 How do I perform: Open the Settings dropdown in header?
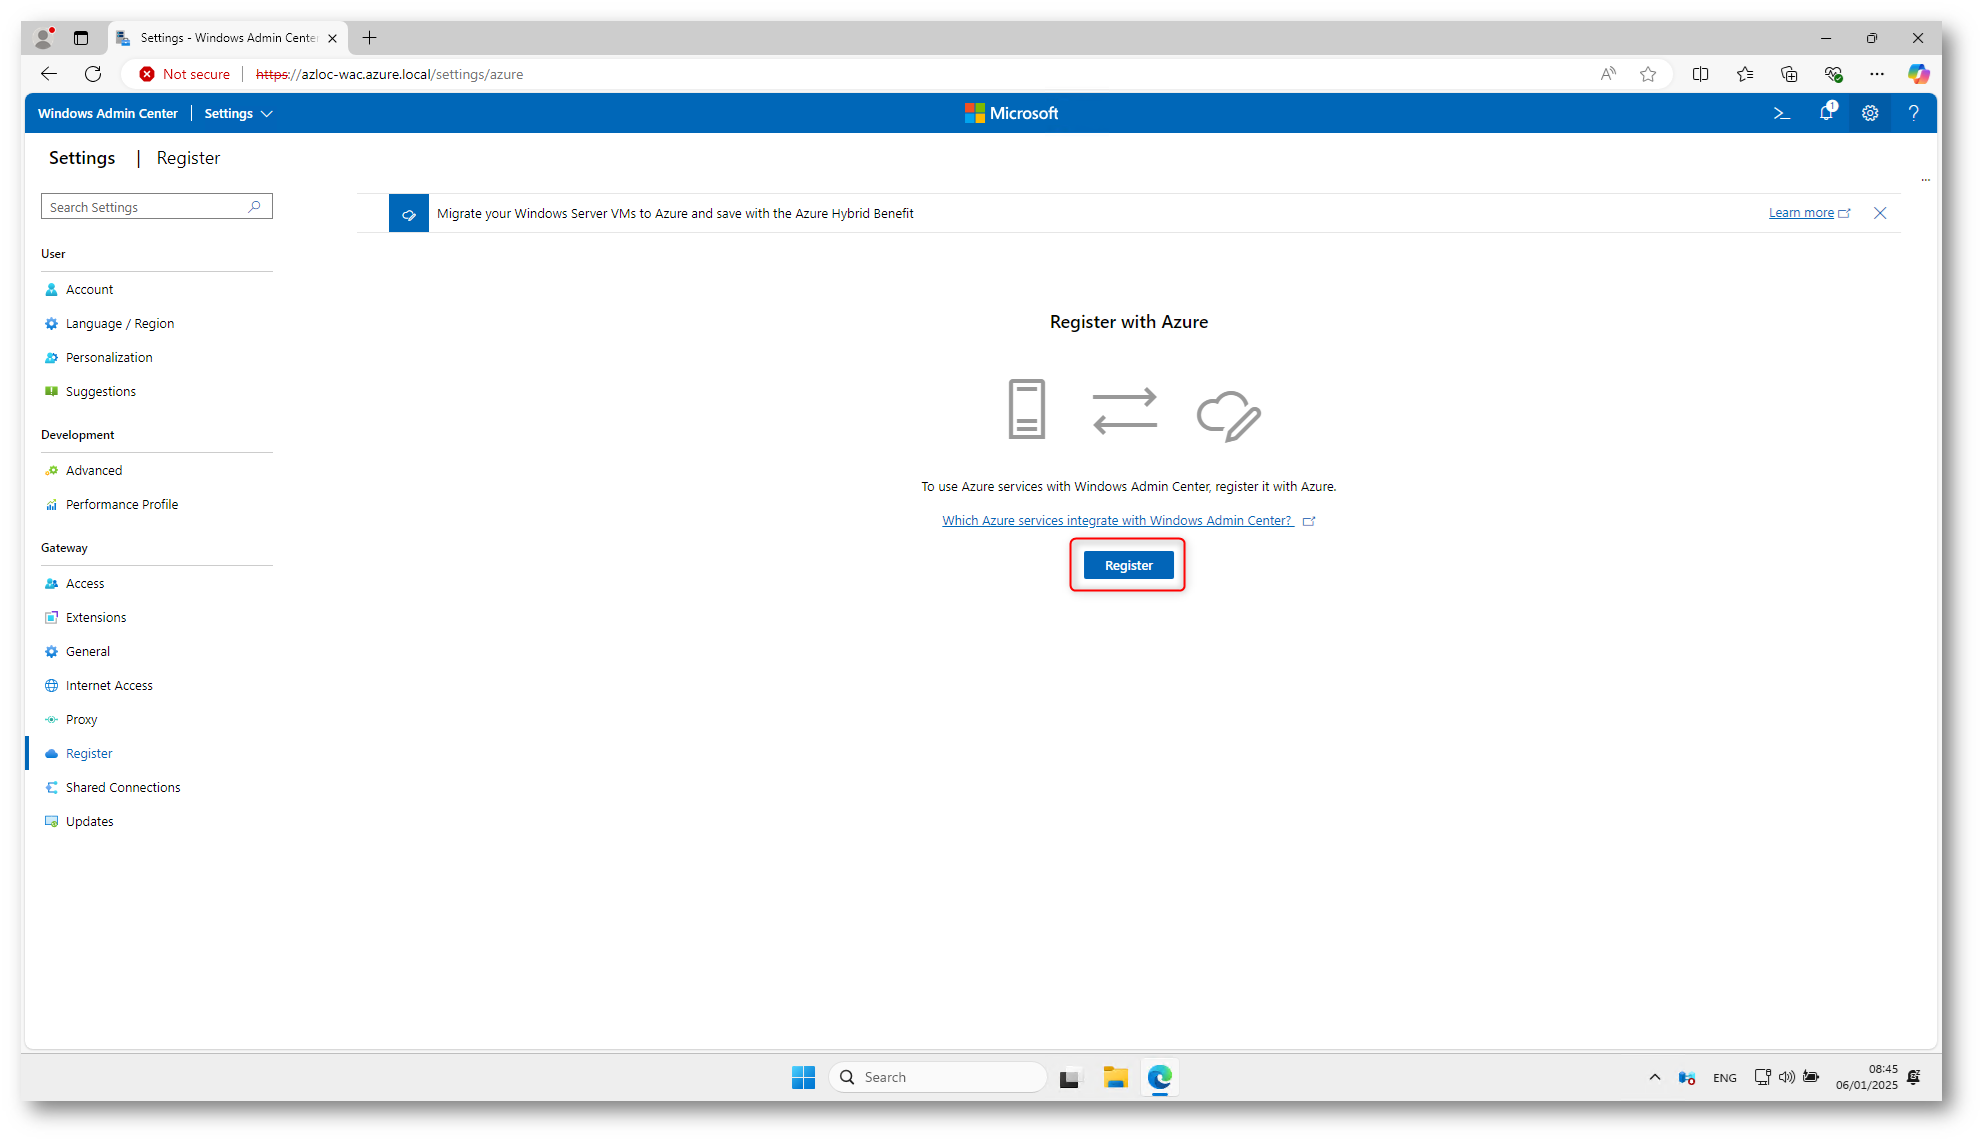(238, 114)
